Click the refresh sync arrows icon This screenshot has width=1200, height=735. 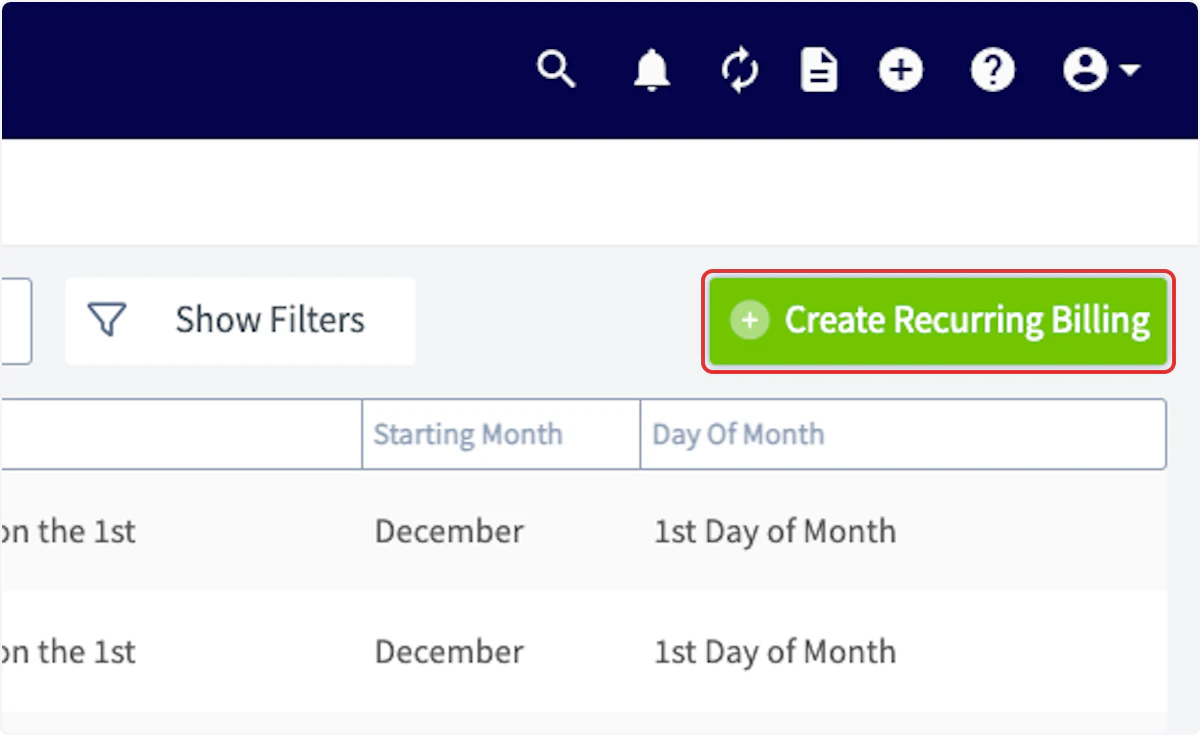[x=740, y=71]
